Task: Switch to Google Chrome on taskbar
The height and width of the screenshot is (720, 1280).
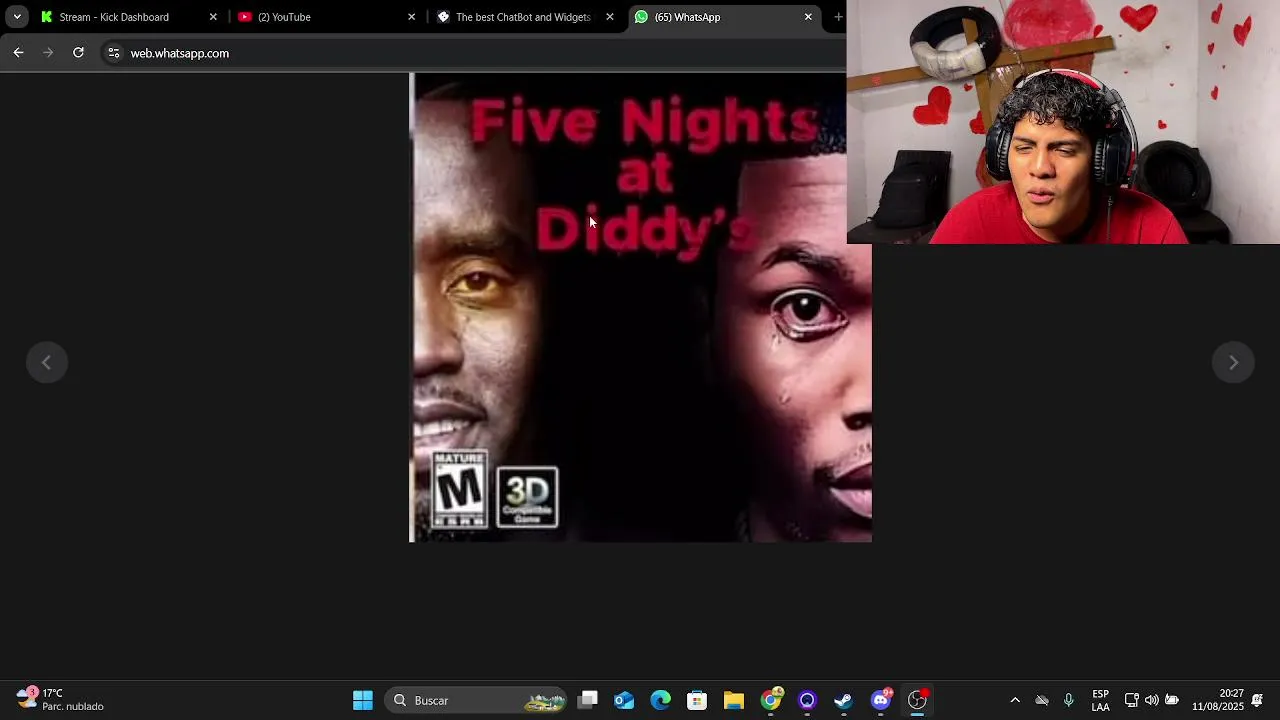Action: pyautogui.click(x=771, y=700)
